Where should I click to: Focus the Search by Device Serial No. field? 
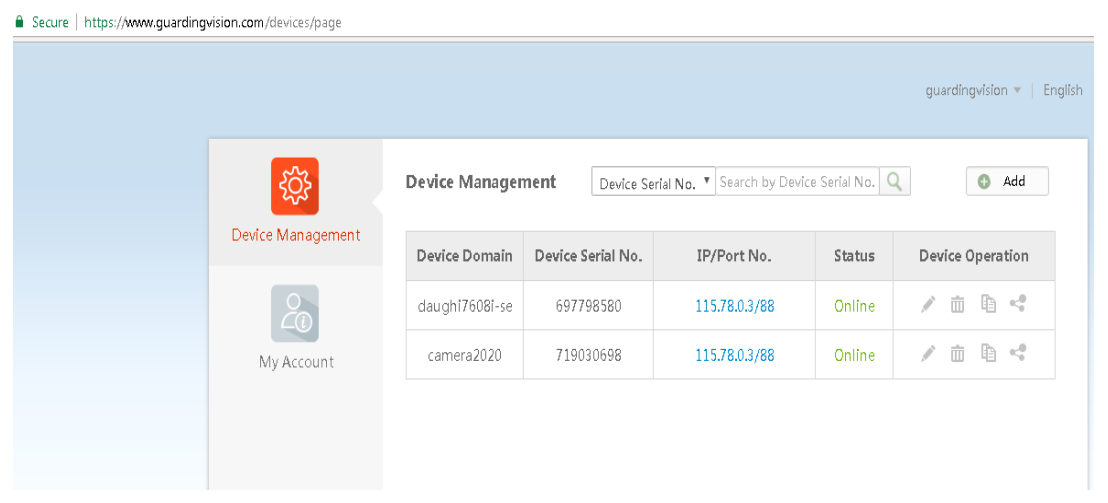(797, 182)
